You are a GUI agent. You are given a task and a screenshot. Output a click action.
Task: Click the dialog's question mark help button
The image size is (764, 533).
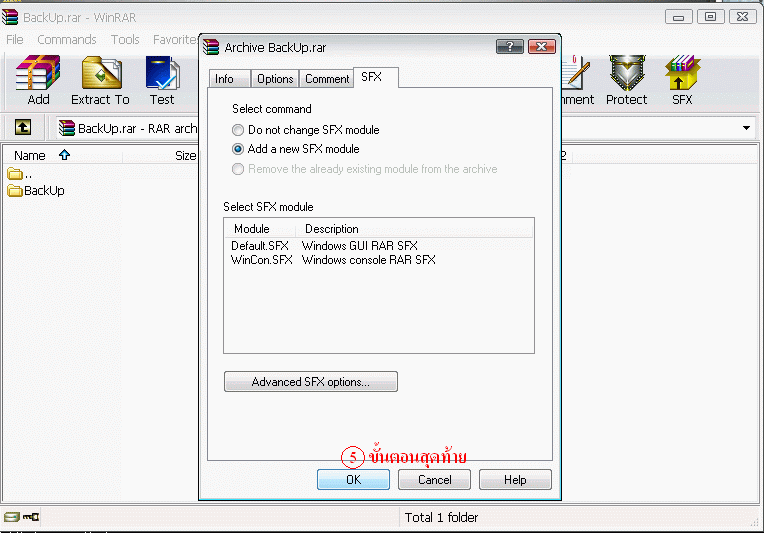pyautogui.click(x=510, y=47)
